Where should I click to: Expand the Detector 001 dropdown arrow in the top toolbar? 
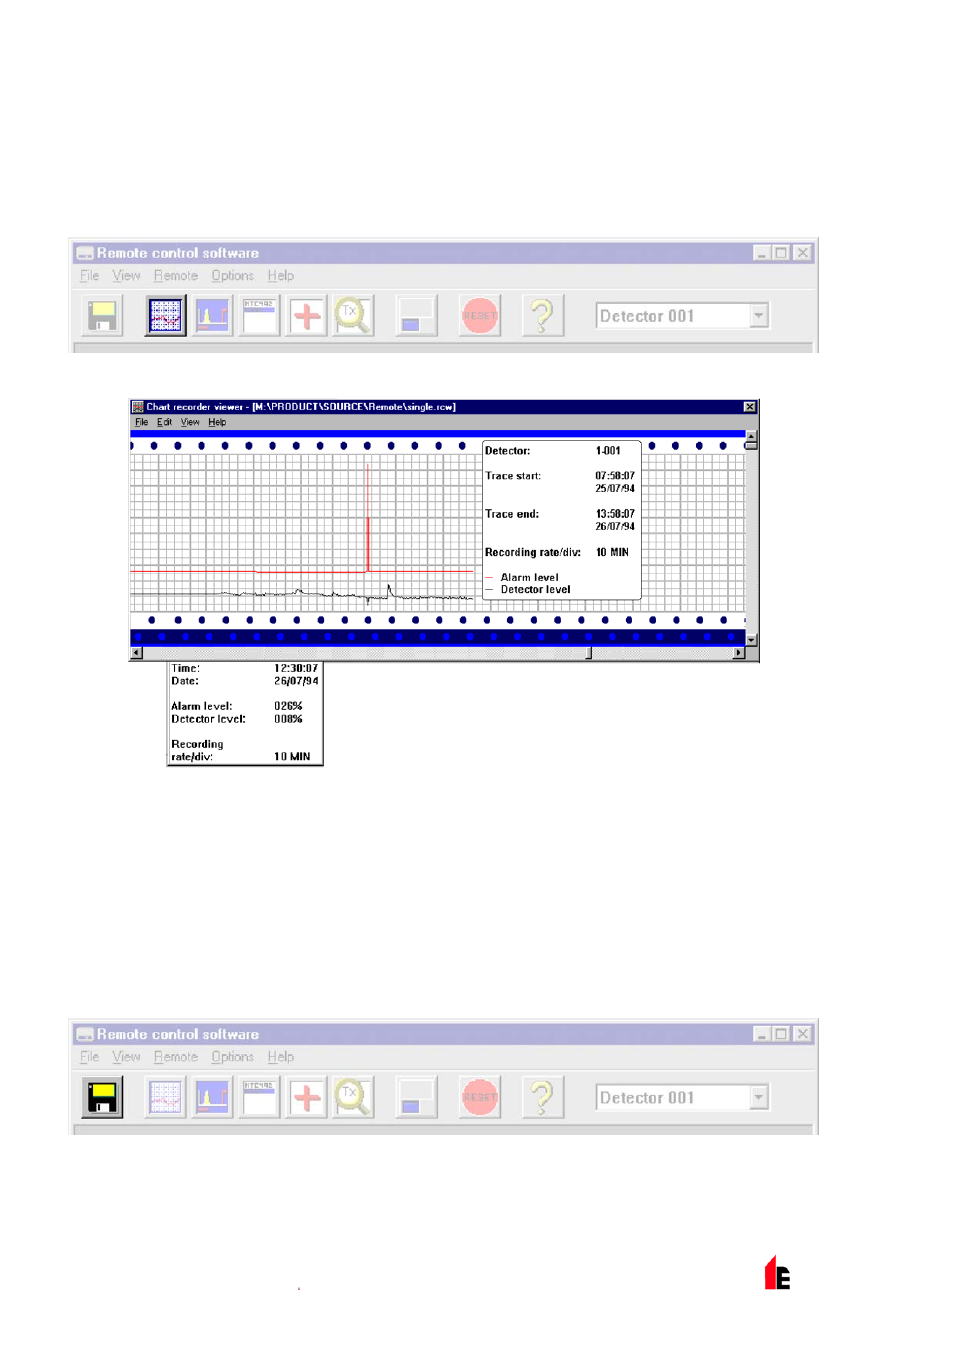759,316
